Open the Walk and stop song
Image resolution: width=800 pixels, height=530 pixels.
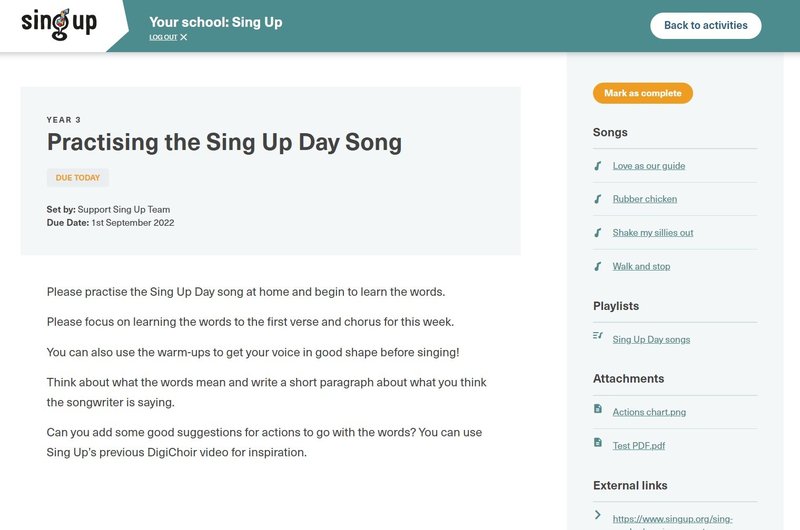pyautogui.click(x=641, y=266)
